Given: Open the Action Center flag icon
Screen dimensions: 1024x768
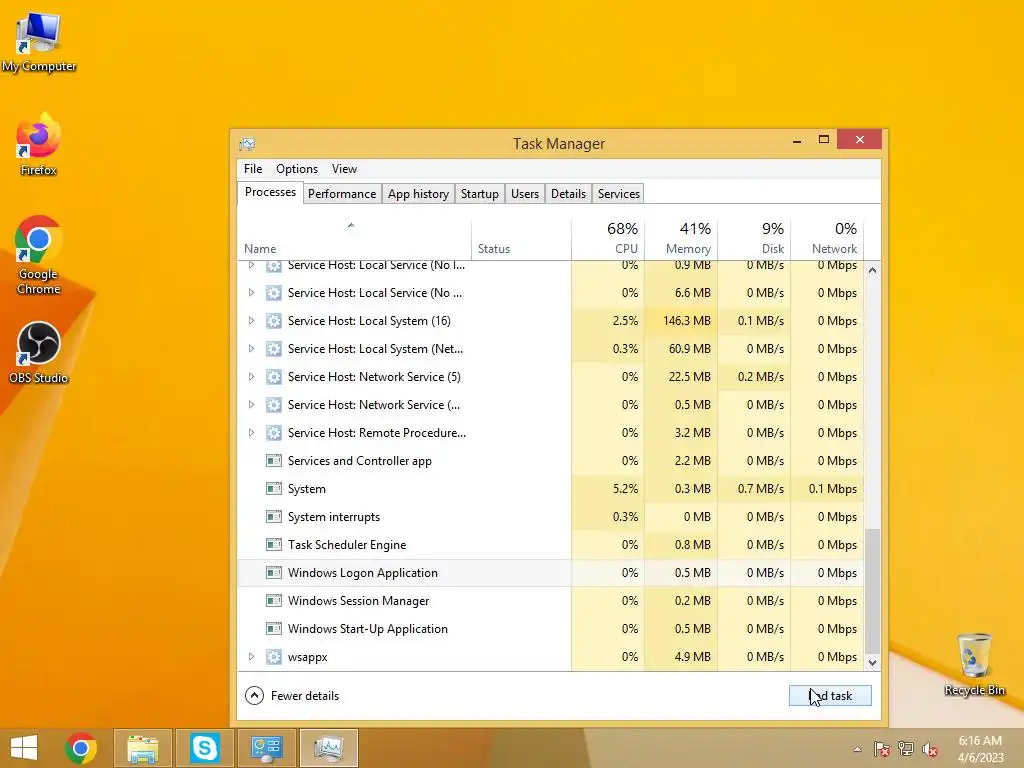Looking at the screenshot, I should pyautogui.click(x=881, y=749).
